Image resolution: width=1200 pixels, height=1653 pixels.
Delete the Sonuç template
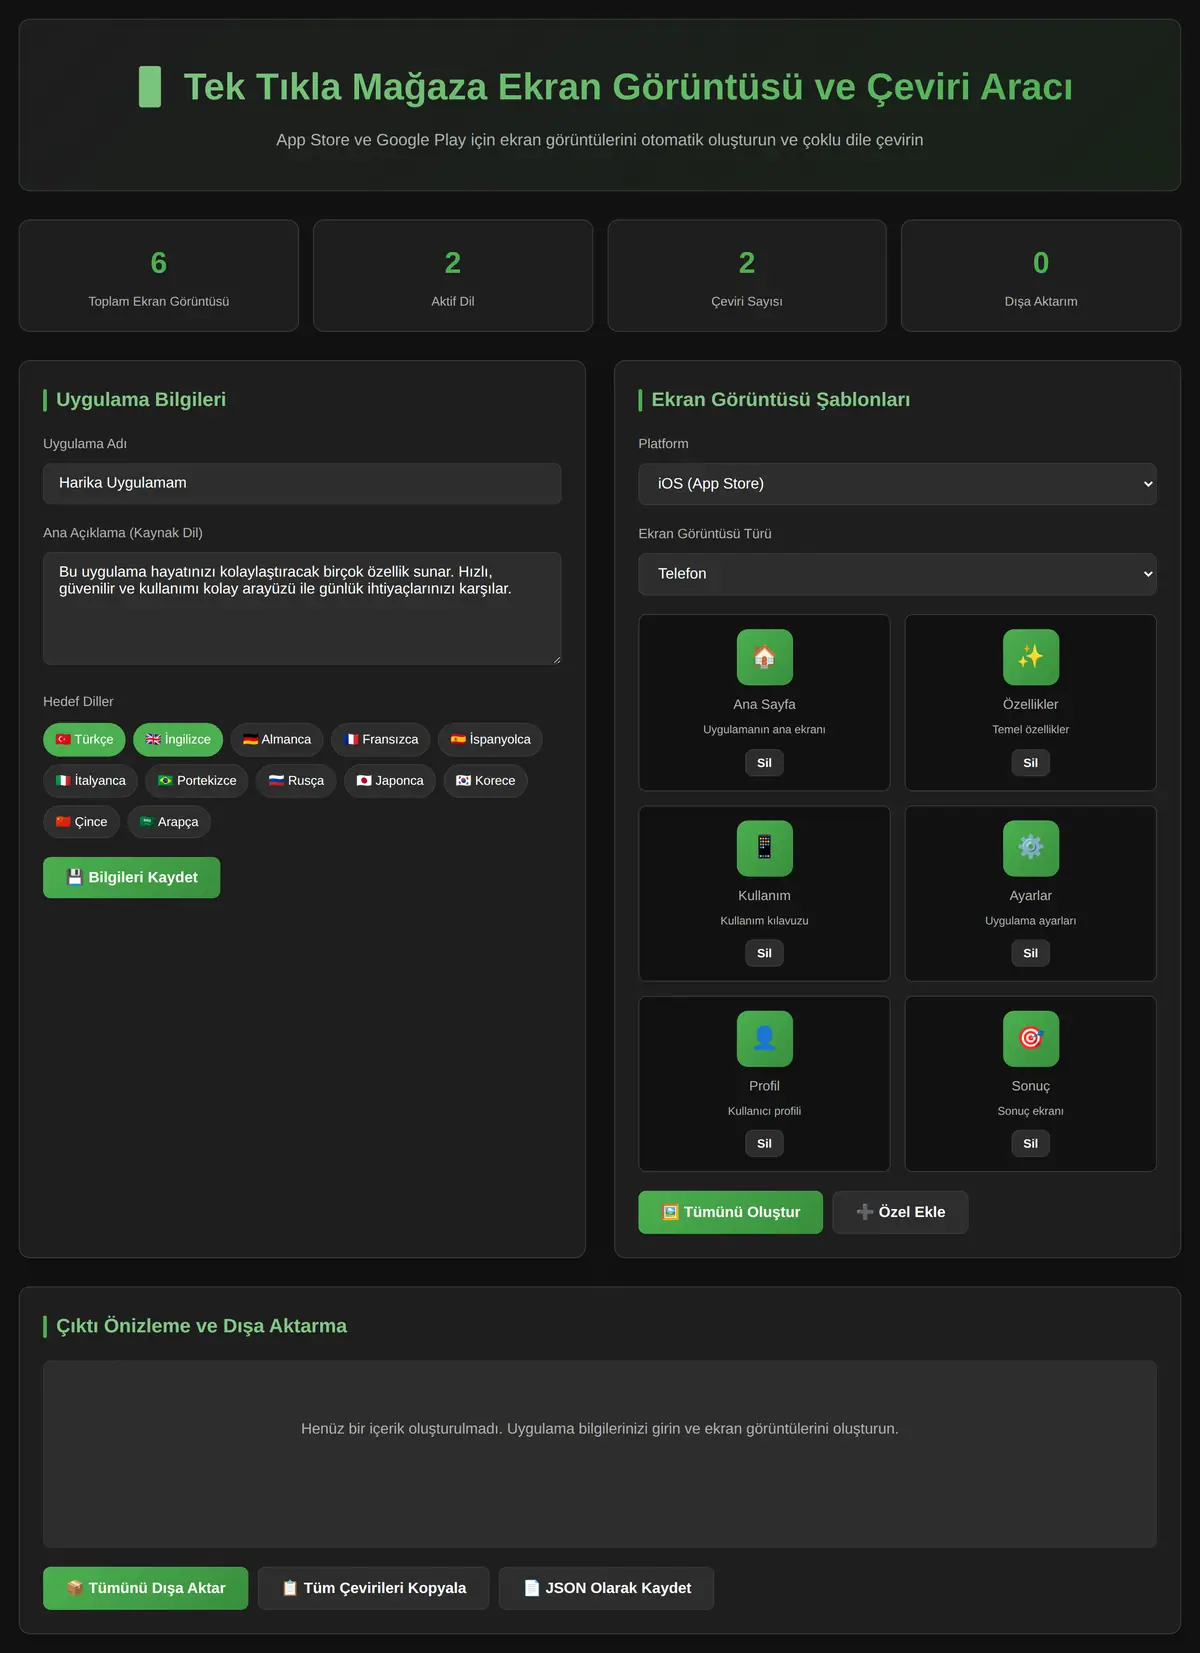tap(1030, 1143)
